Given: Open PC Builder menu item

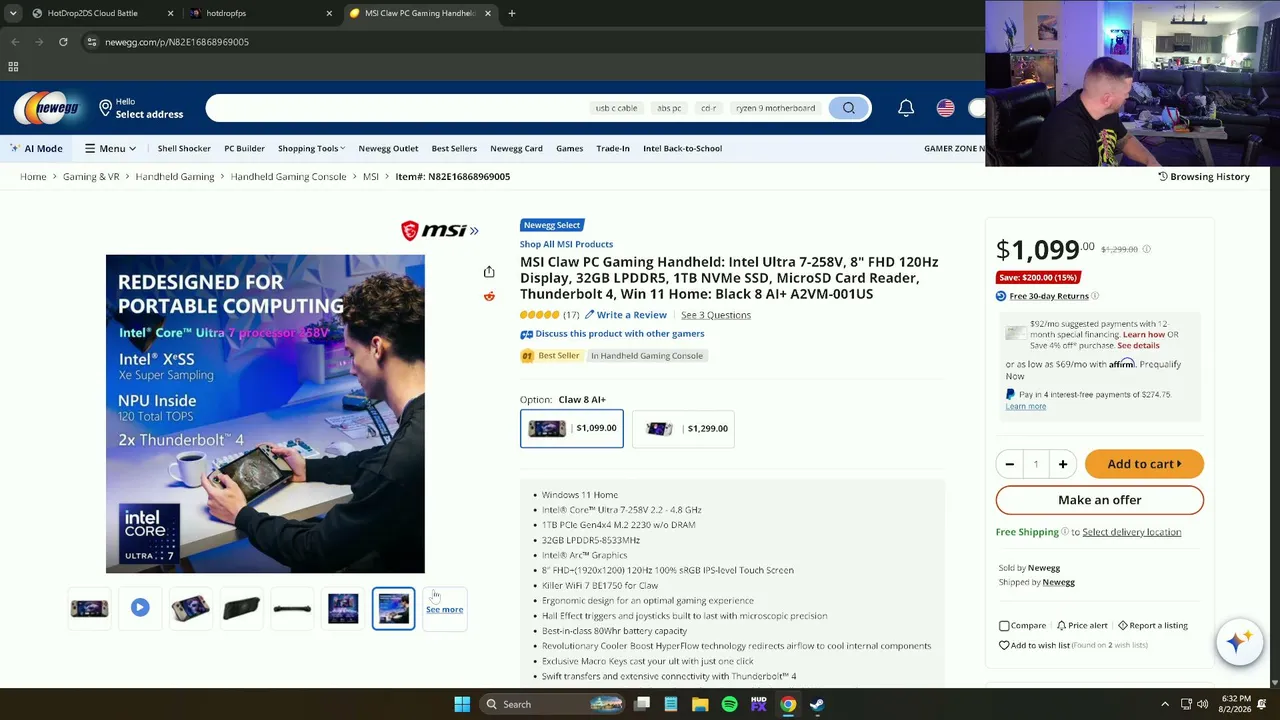Looking at the screenshot, I should (x=244, y=148).
